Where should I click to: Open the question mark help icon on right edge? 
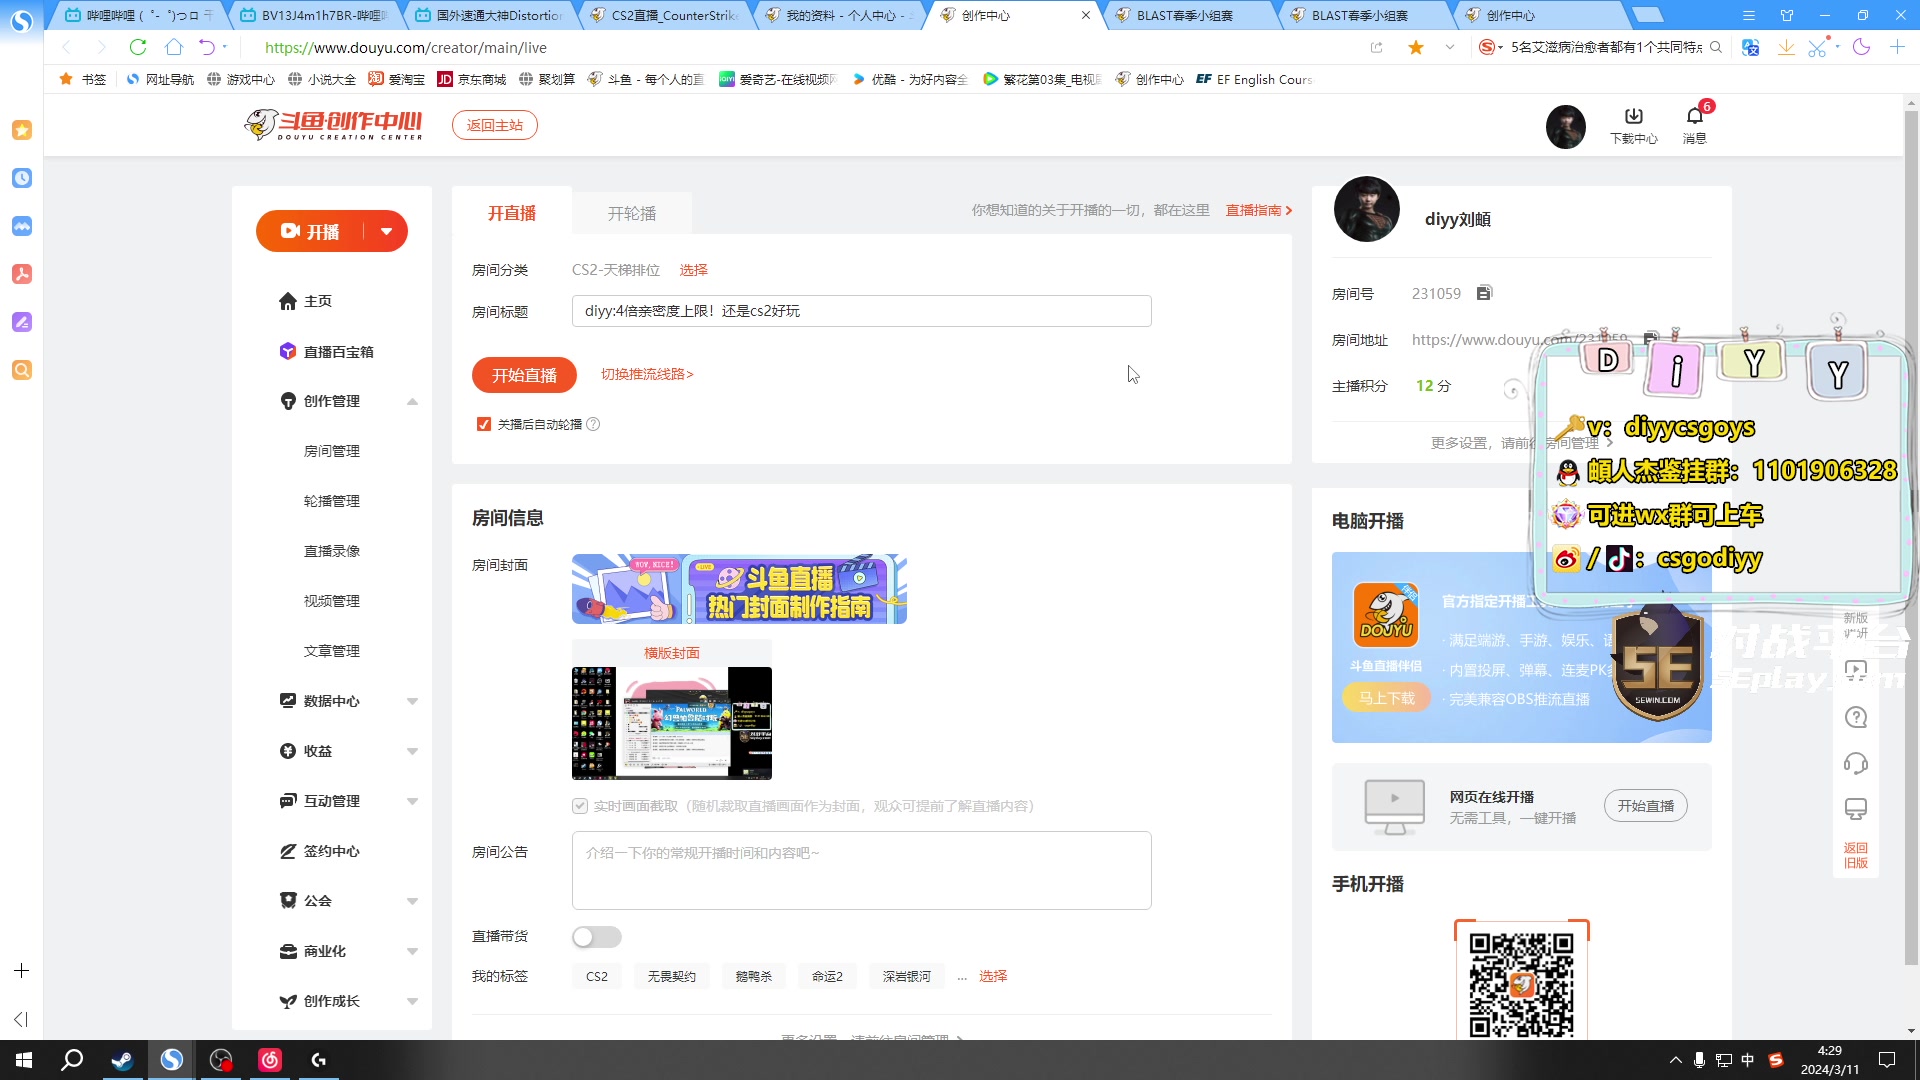1856,717
